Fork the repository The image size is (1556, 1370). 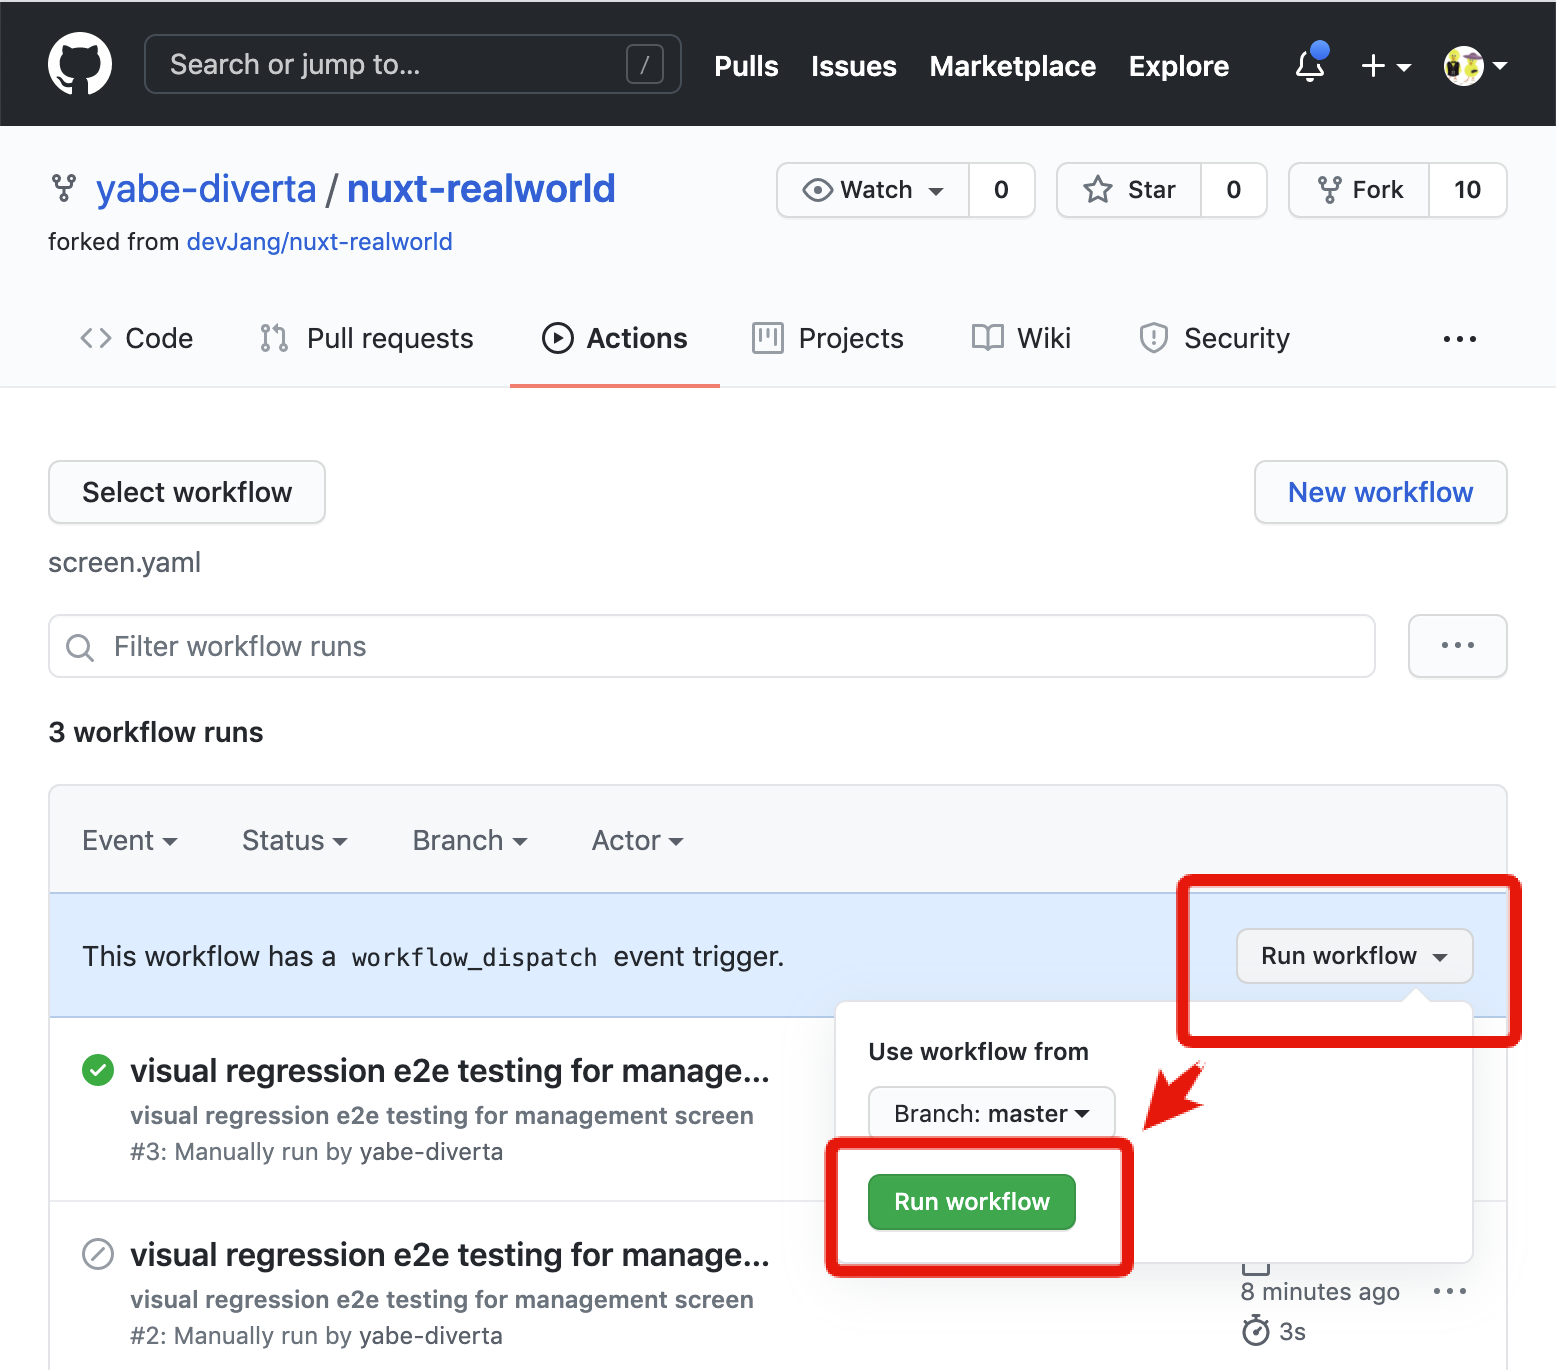coord(1360,190)
